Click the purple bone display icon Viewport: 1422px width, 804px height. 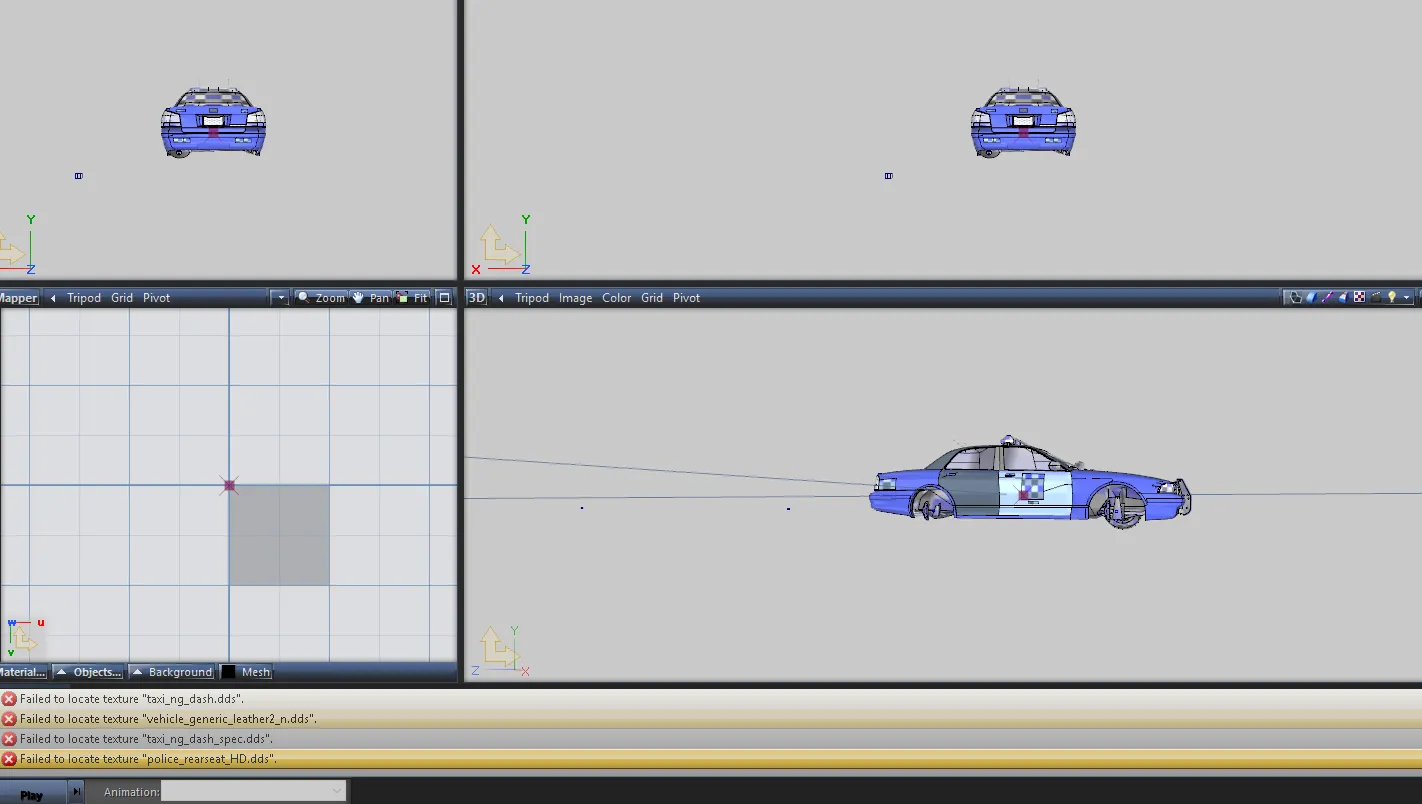point(1327,297)
